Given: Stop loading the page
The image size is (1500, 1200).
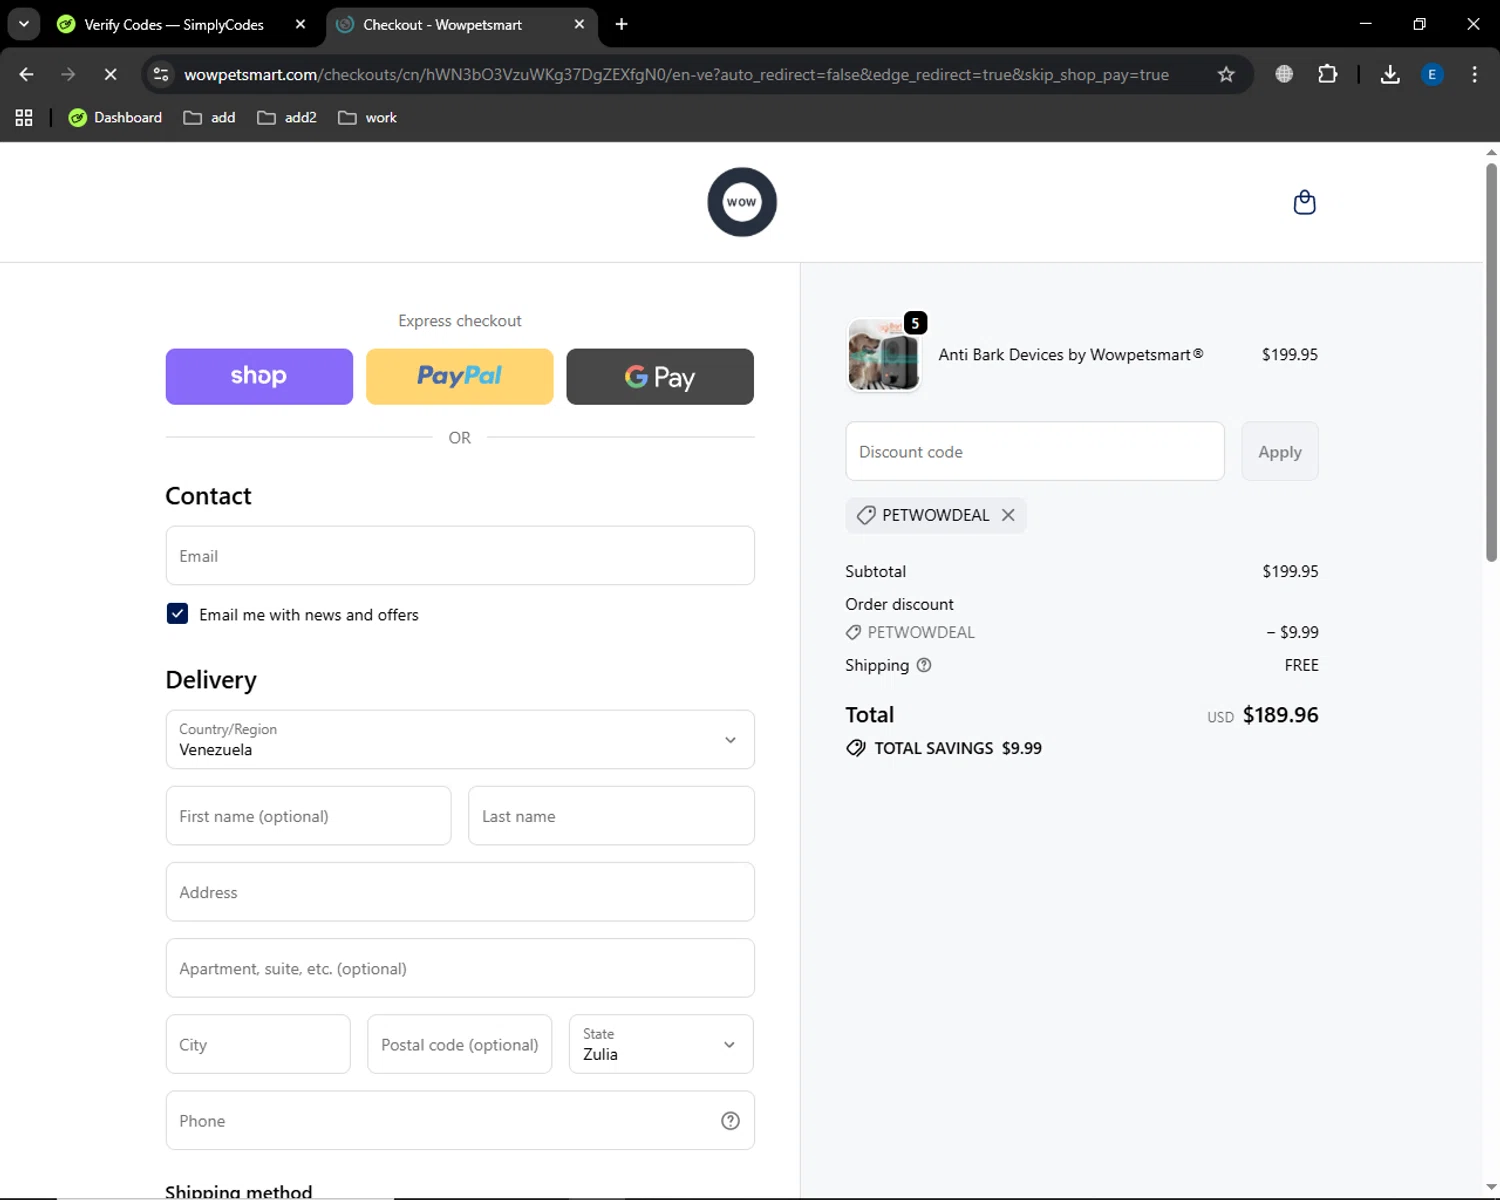Looking at the screenshot, I should 110,74.
